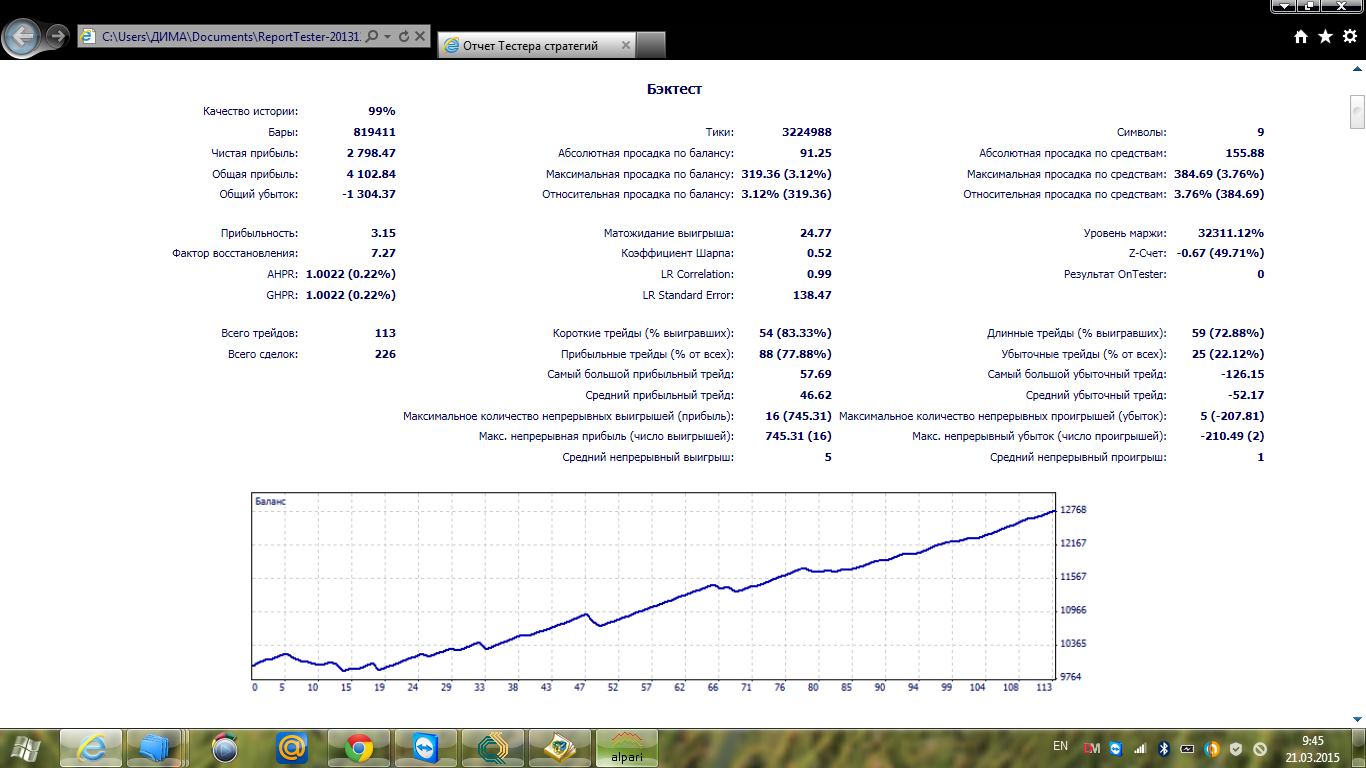Screen dimensions: 1366x768
Task: Open TeamViewer from the taskbar
Action: [x=426, y=747]
